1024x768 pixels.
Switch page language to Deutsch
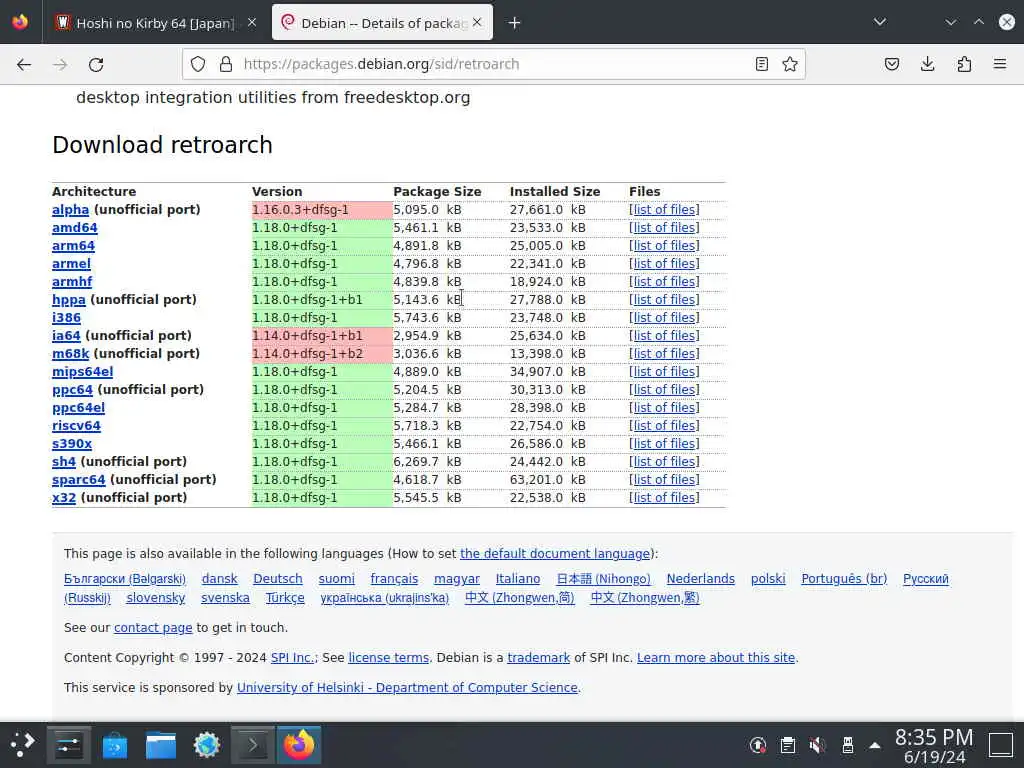(278, 579)
